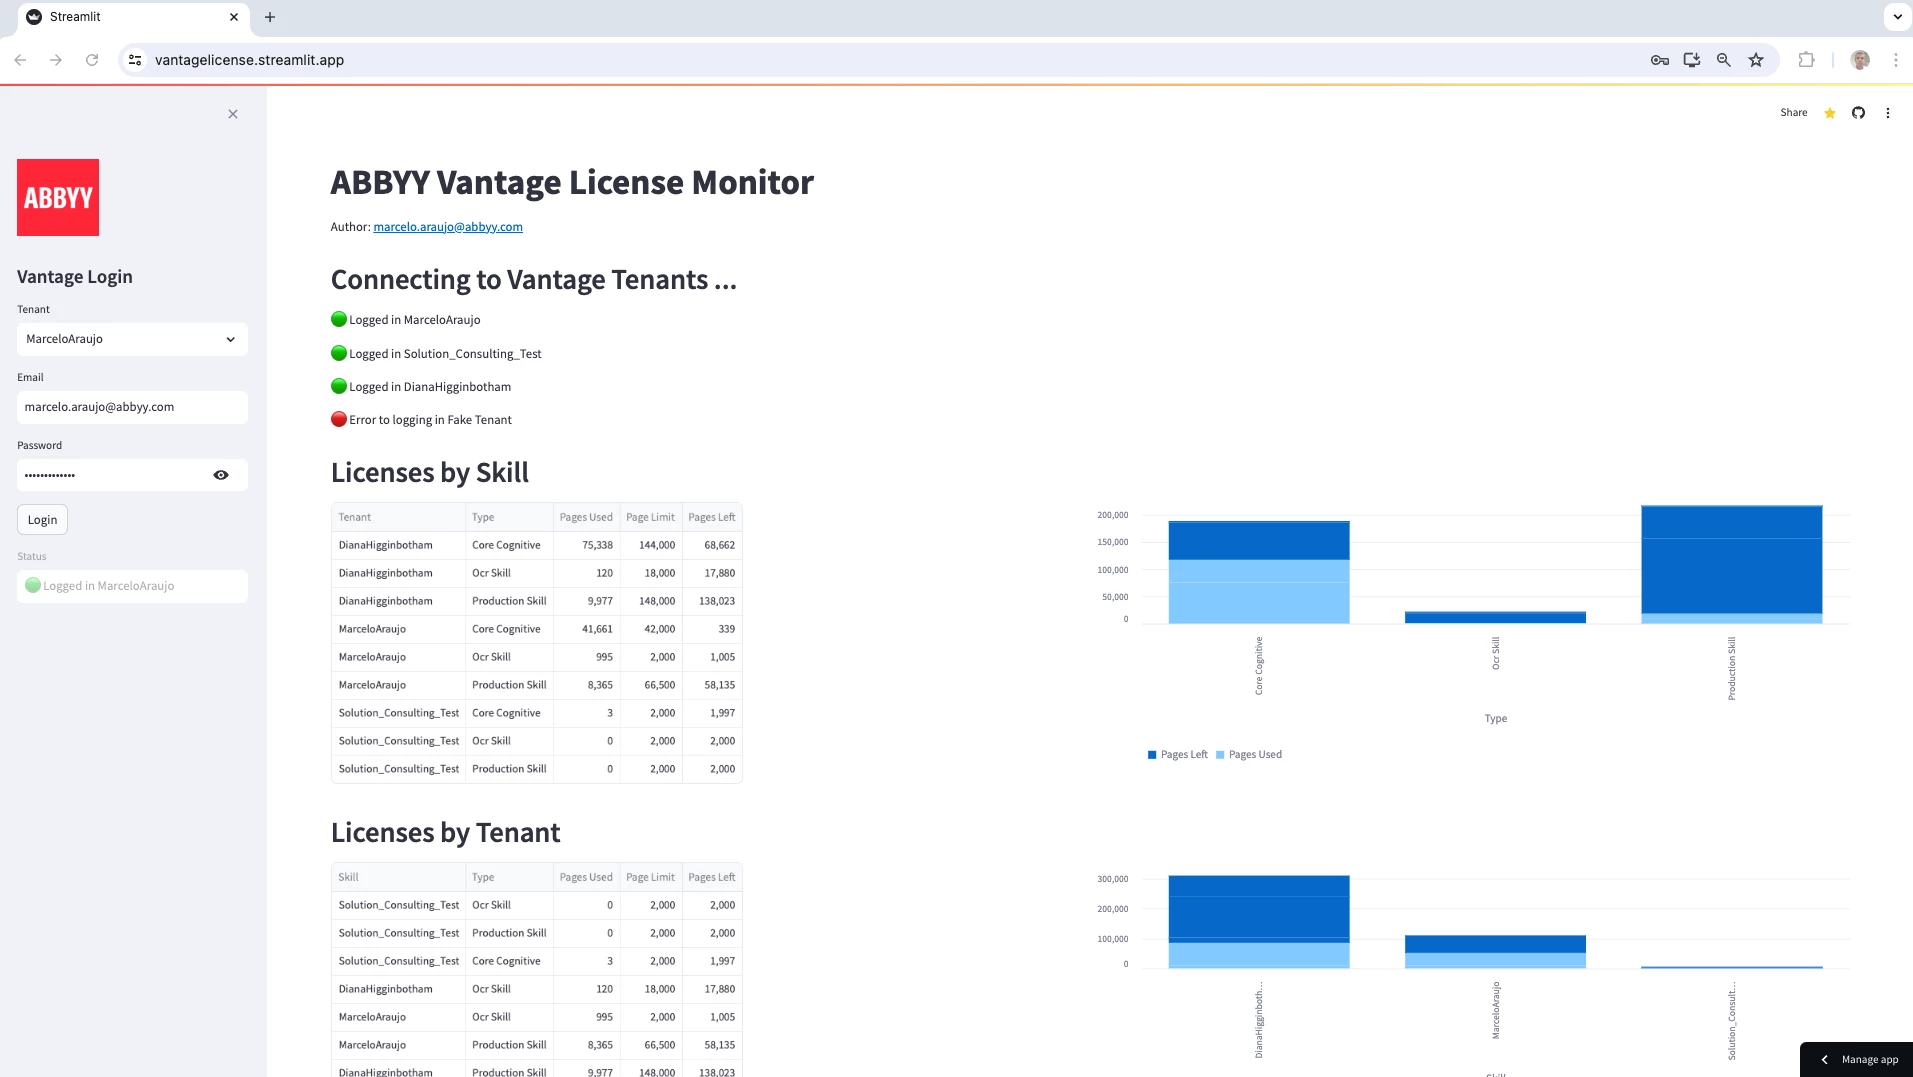Star the app with the yellow star icon
Viewport: 1913px width, 1077px height.
coord(1830,113)
